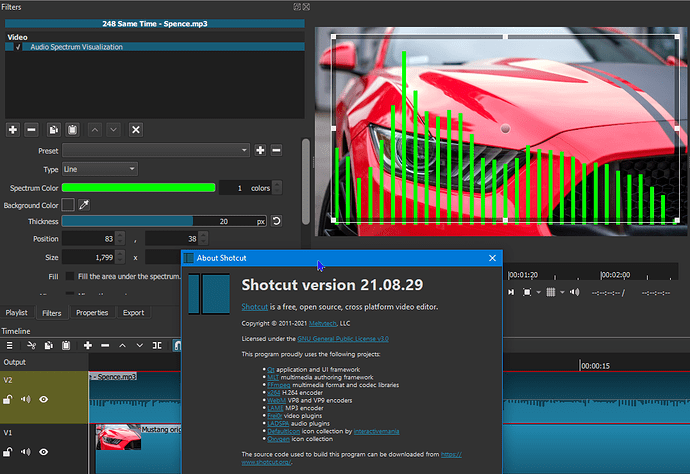
Task: Mute the V2 track audio
Action: [26, 399]
